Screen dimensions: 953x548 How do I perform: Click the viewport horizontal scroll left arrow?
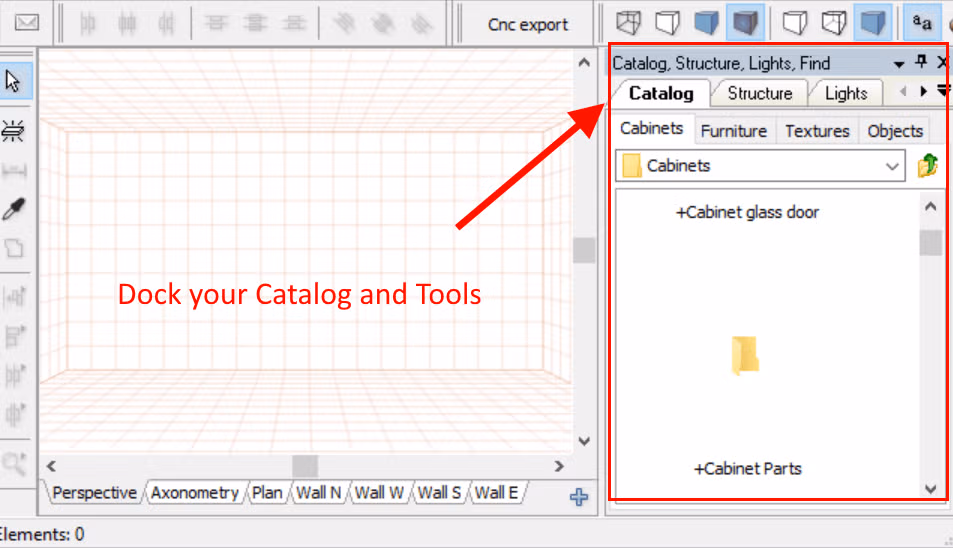(x=52, y=467)
